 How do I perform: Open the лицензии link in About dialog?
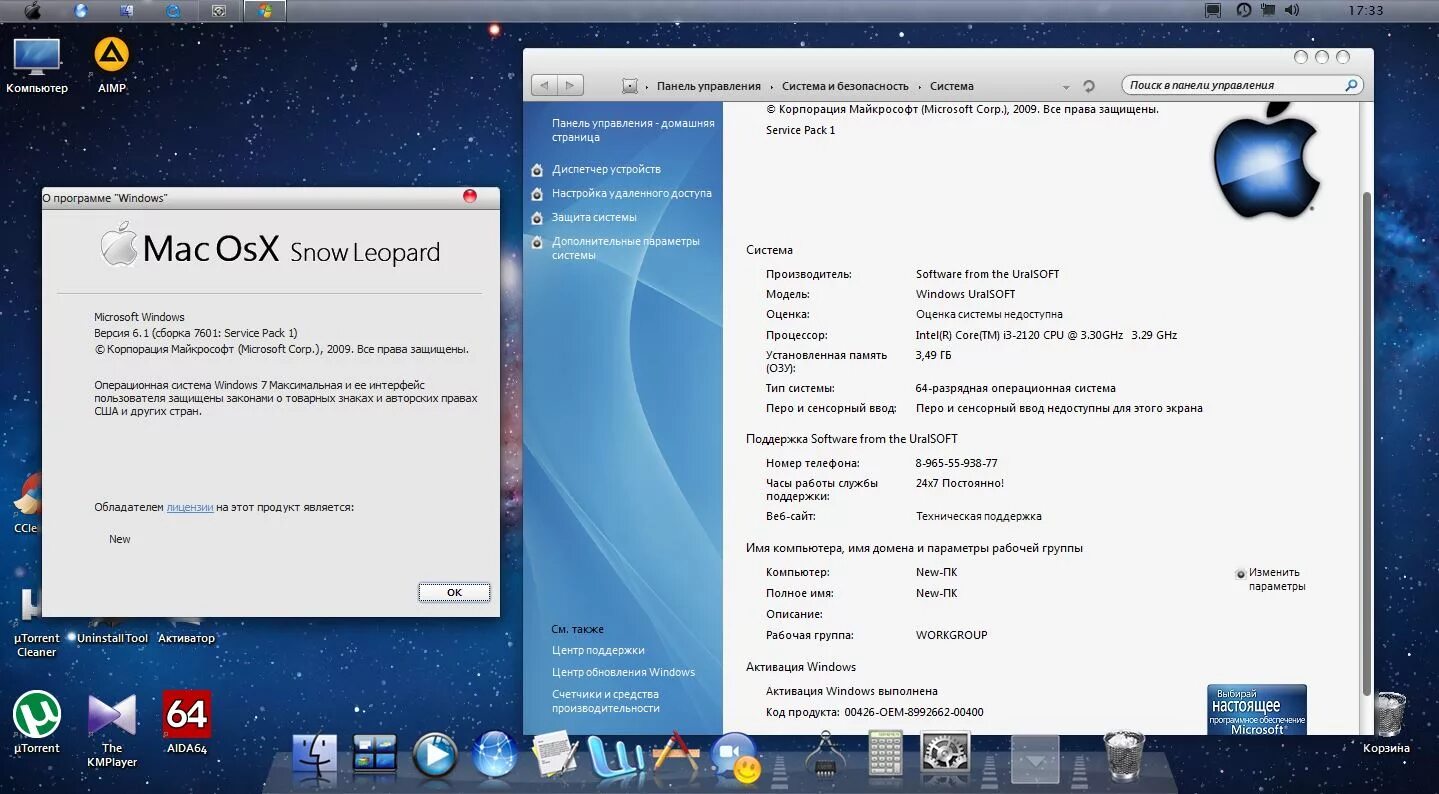[190, 507]
